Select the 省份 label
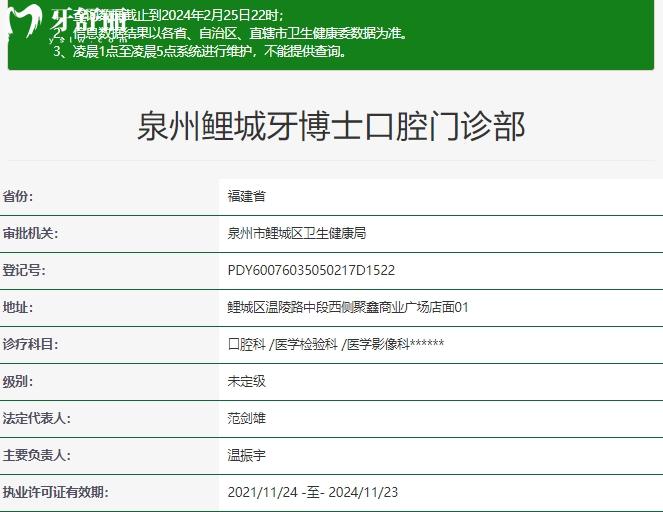Viewport: 663px width, 512px height. coord(18,197)
